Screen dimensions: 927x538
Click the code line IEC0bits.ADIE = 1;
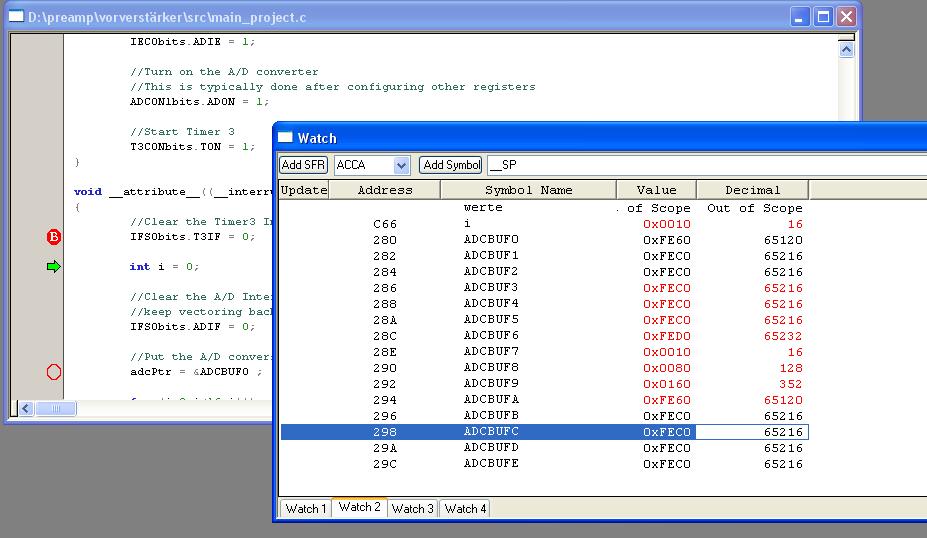[193, 41]
